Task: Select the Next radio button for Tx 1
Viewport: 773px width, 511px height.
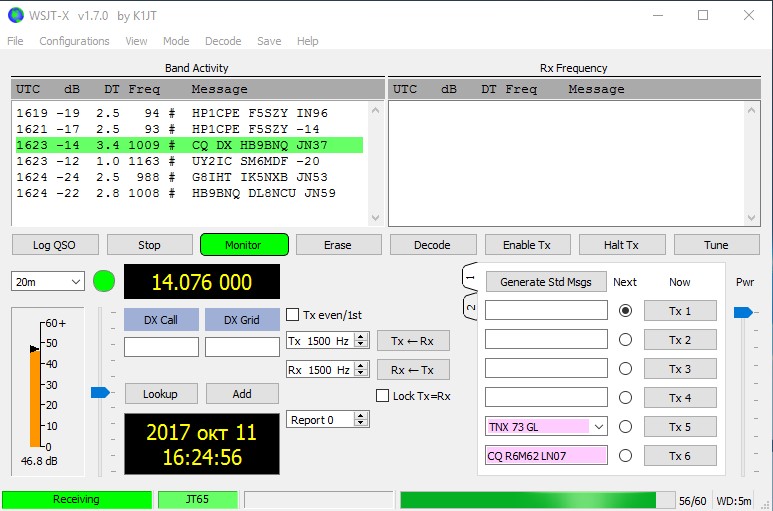Action: pos(625,310)
